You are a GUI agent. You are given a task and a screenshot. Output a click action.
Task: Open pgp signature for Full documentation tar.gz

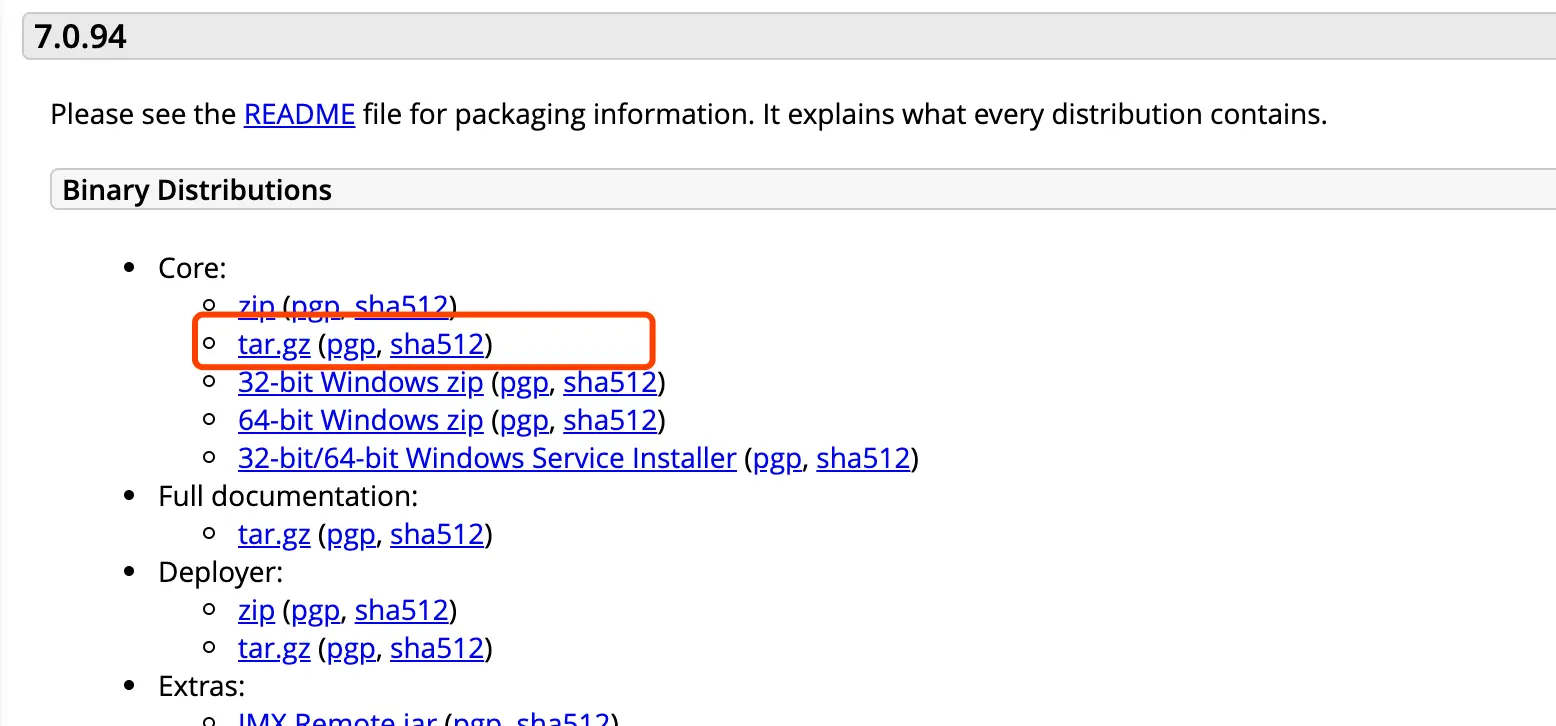point(351,535)
